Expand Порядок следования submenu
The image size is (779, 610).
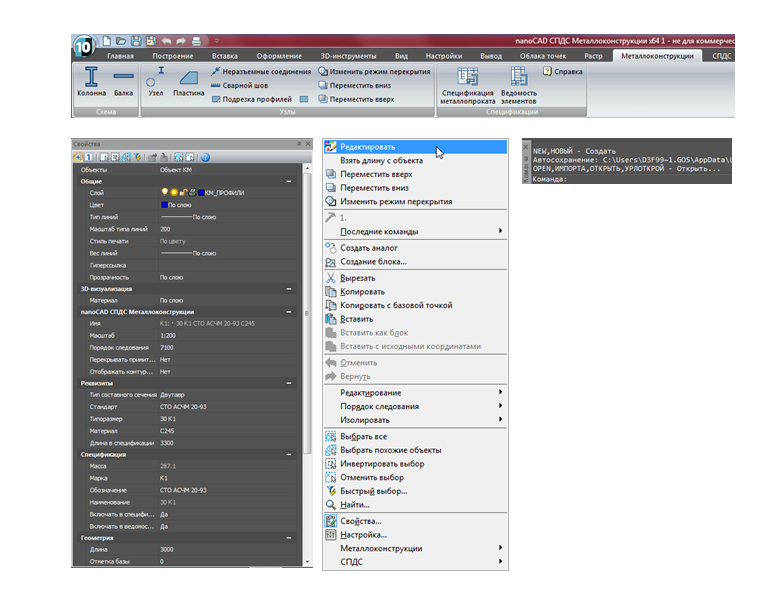(415, 406)
